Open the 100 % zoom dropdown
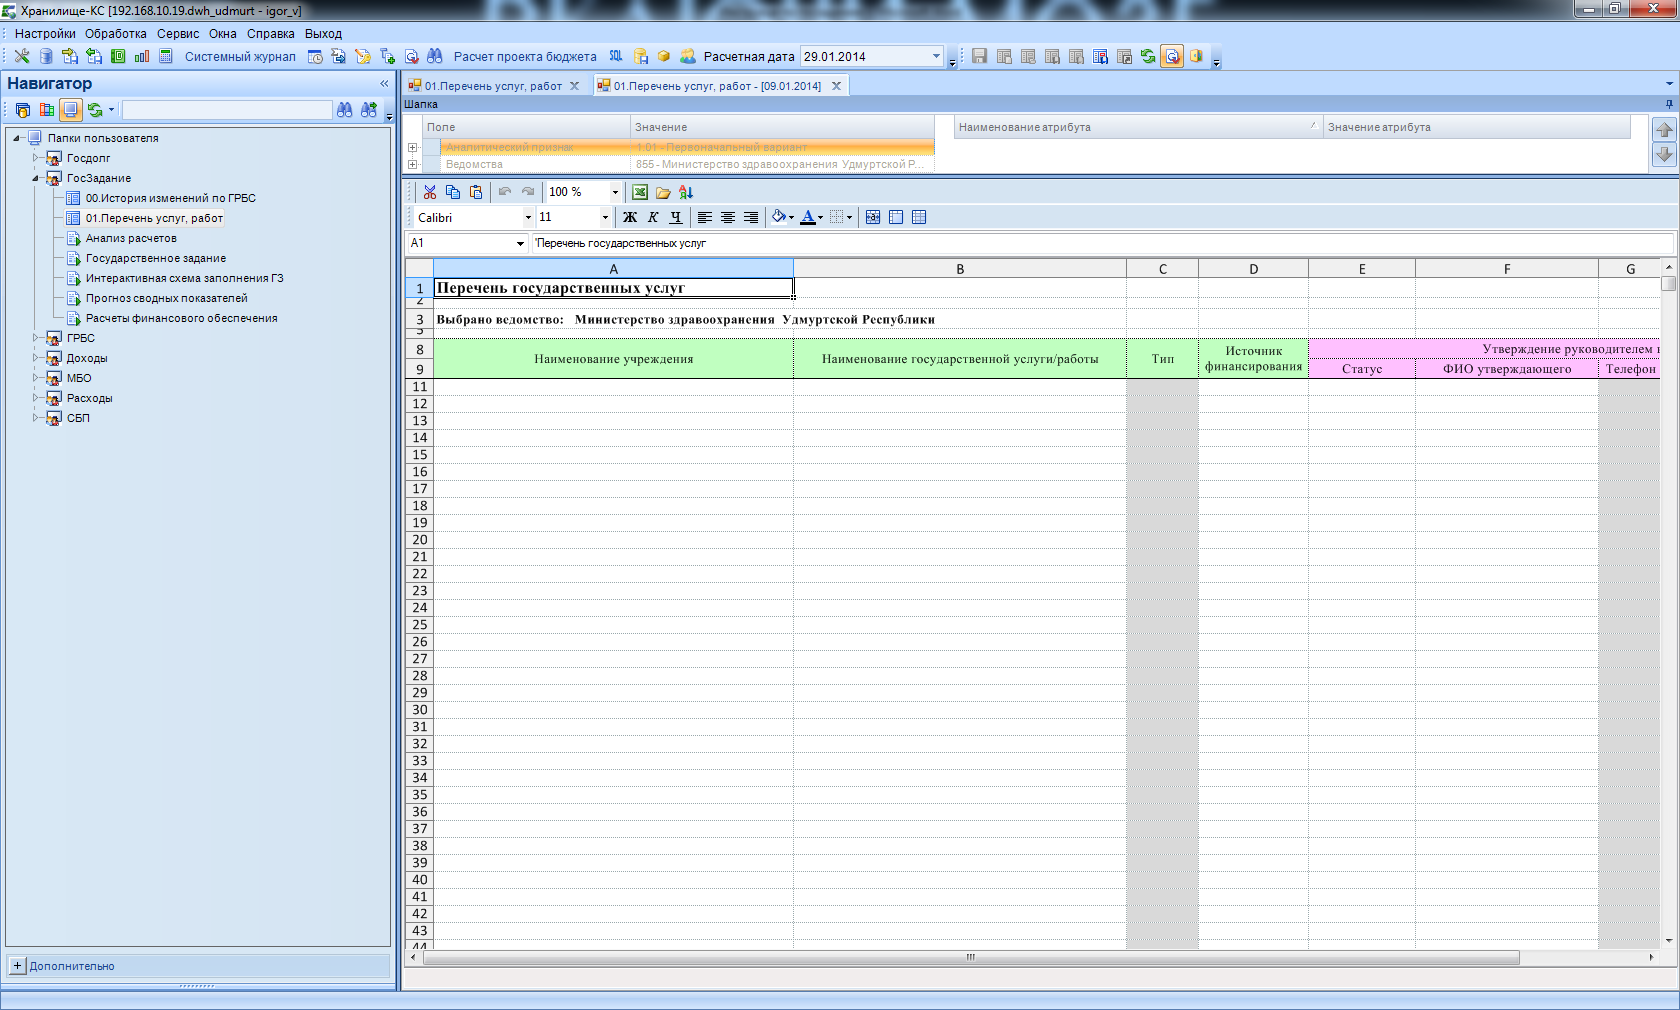Screen dimensions: 1680x1010 point(615,192)
